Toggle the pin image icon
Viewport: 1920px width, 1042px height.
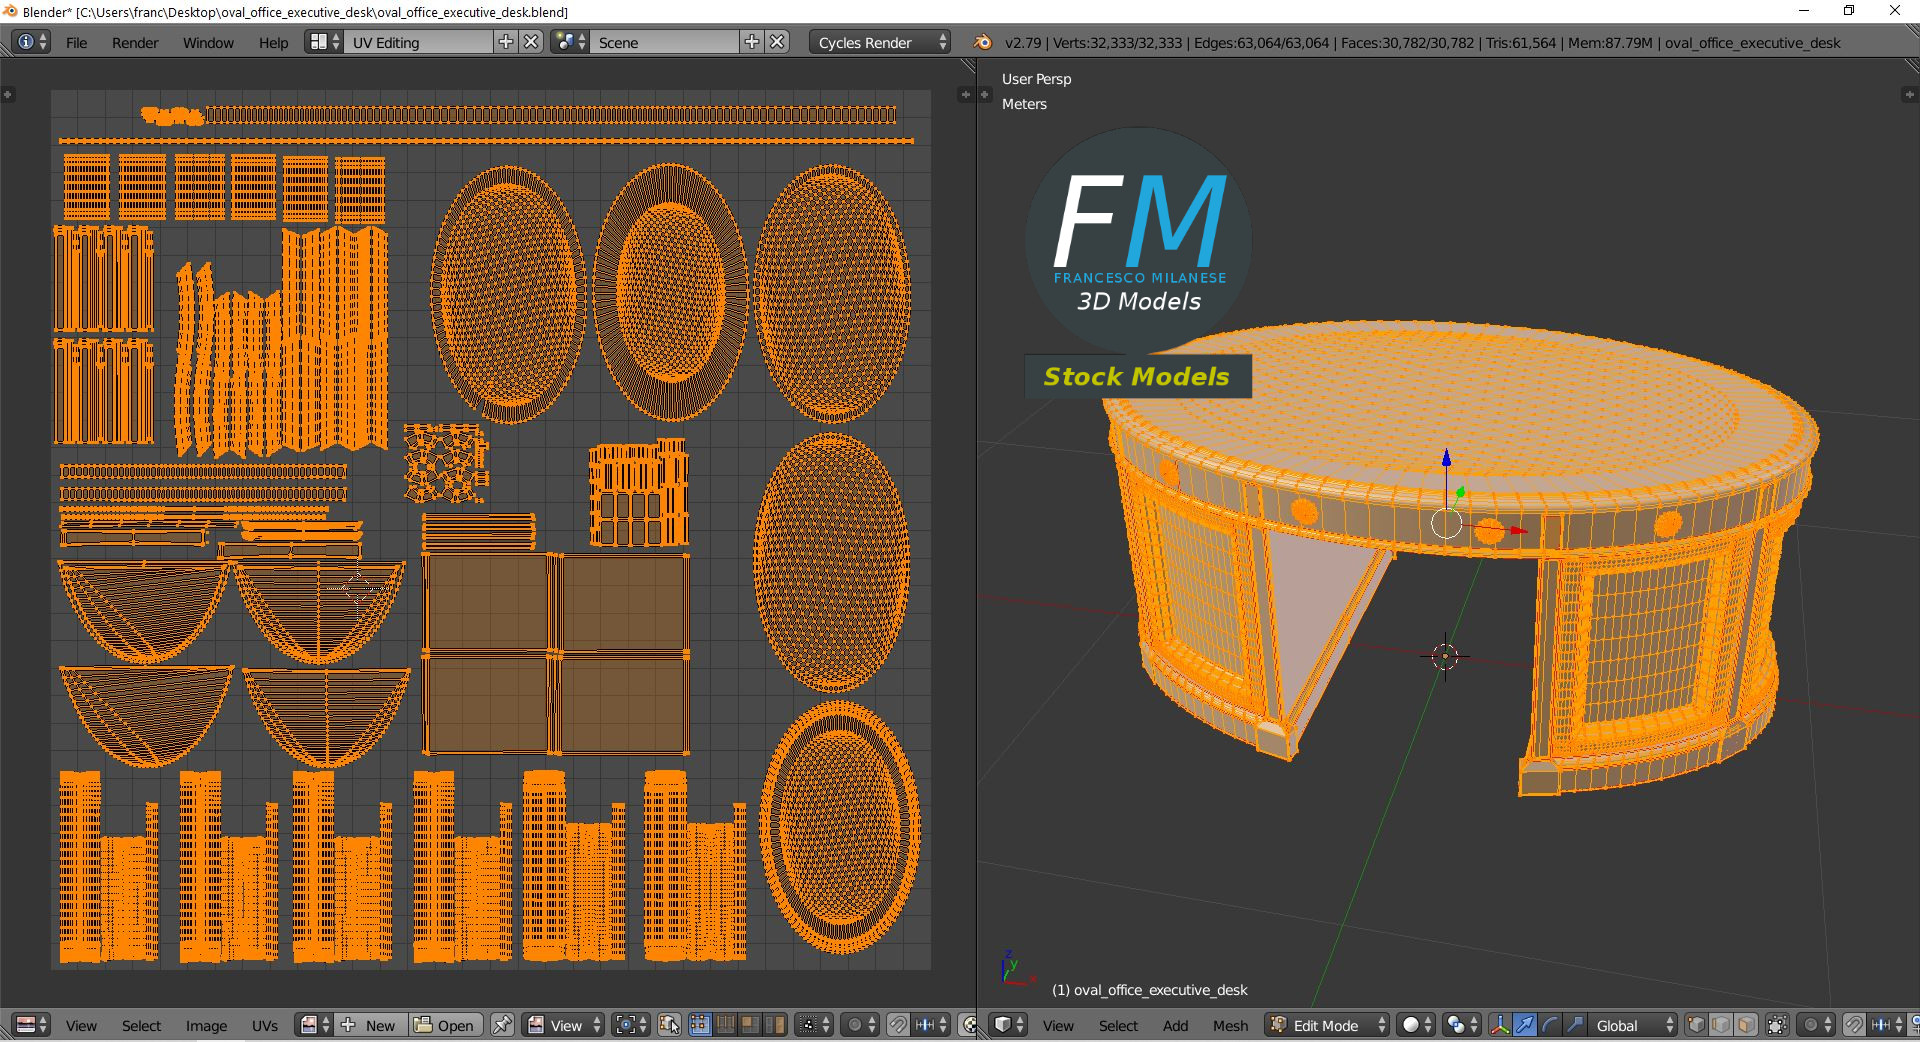coord(502,1025)
